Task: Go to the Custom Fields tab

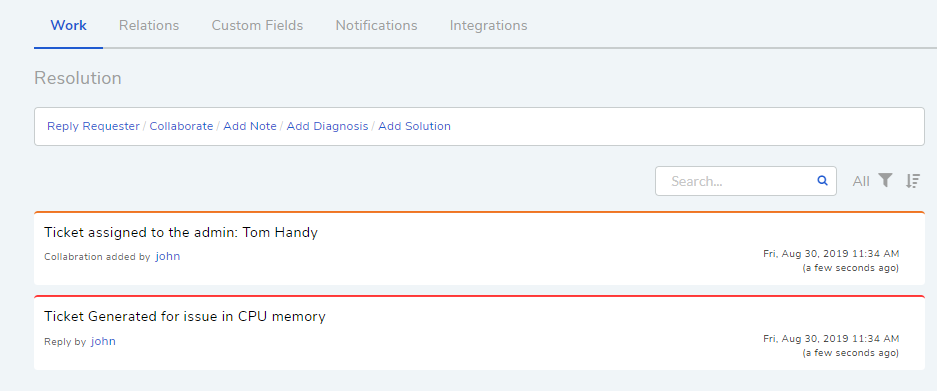Action: click(x=257, y=26)
